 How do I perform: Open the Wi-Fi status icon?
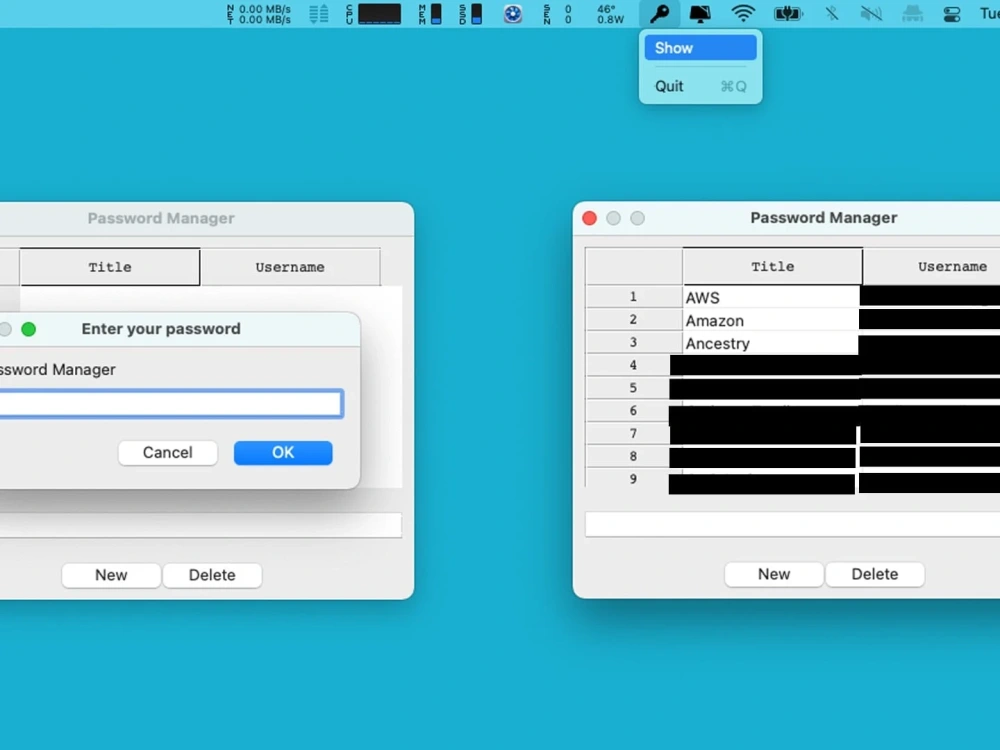click(743, 13)
